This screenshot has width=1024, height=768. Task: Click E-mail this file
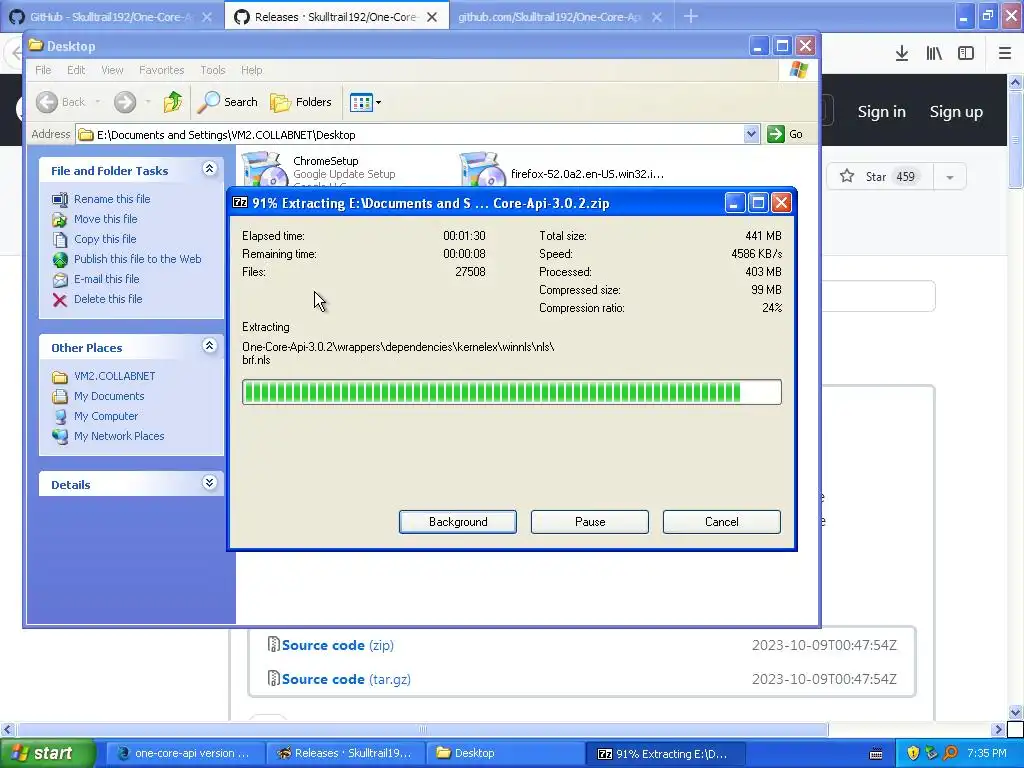coord(106,279)
